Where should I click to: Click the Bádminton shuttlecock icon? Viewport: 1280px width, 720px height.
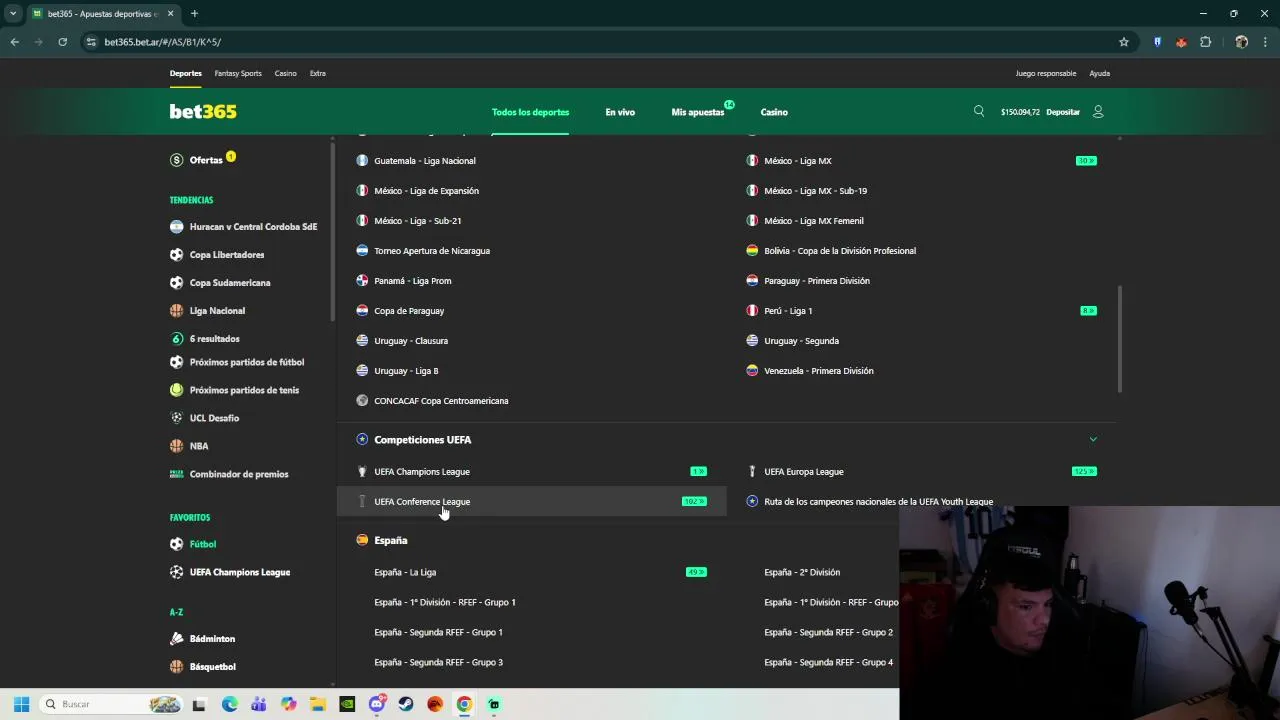[177, 639]
